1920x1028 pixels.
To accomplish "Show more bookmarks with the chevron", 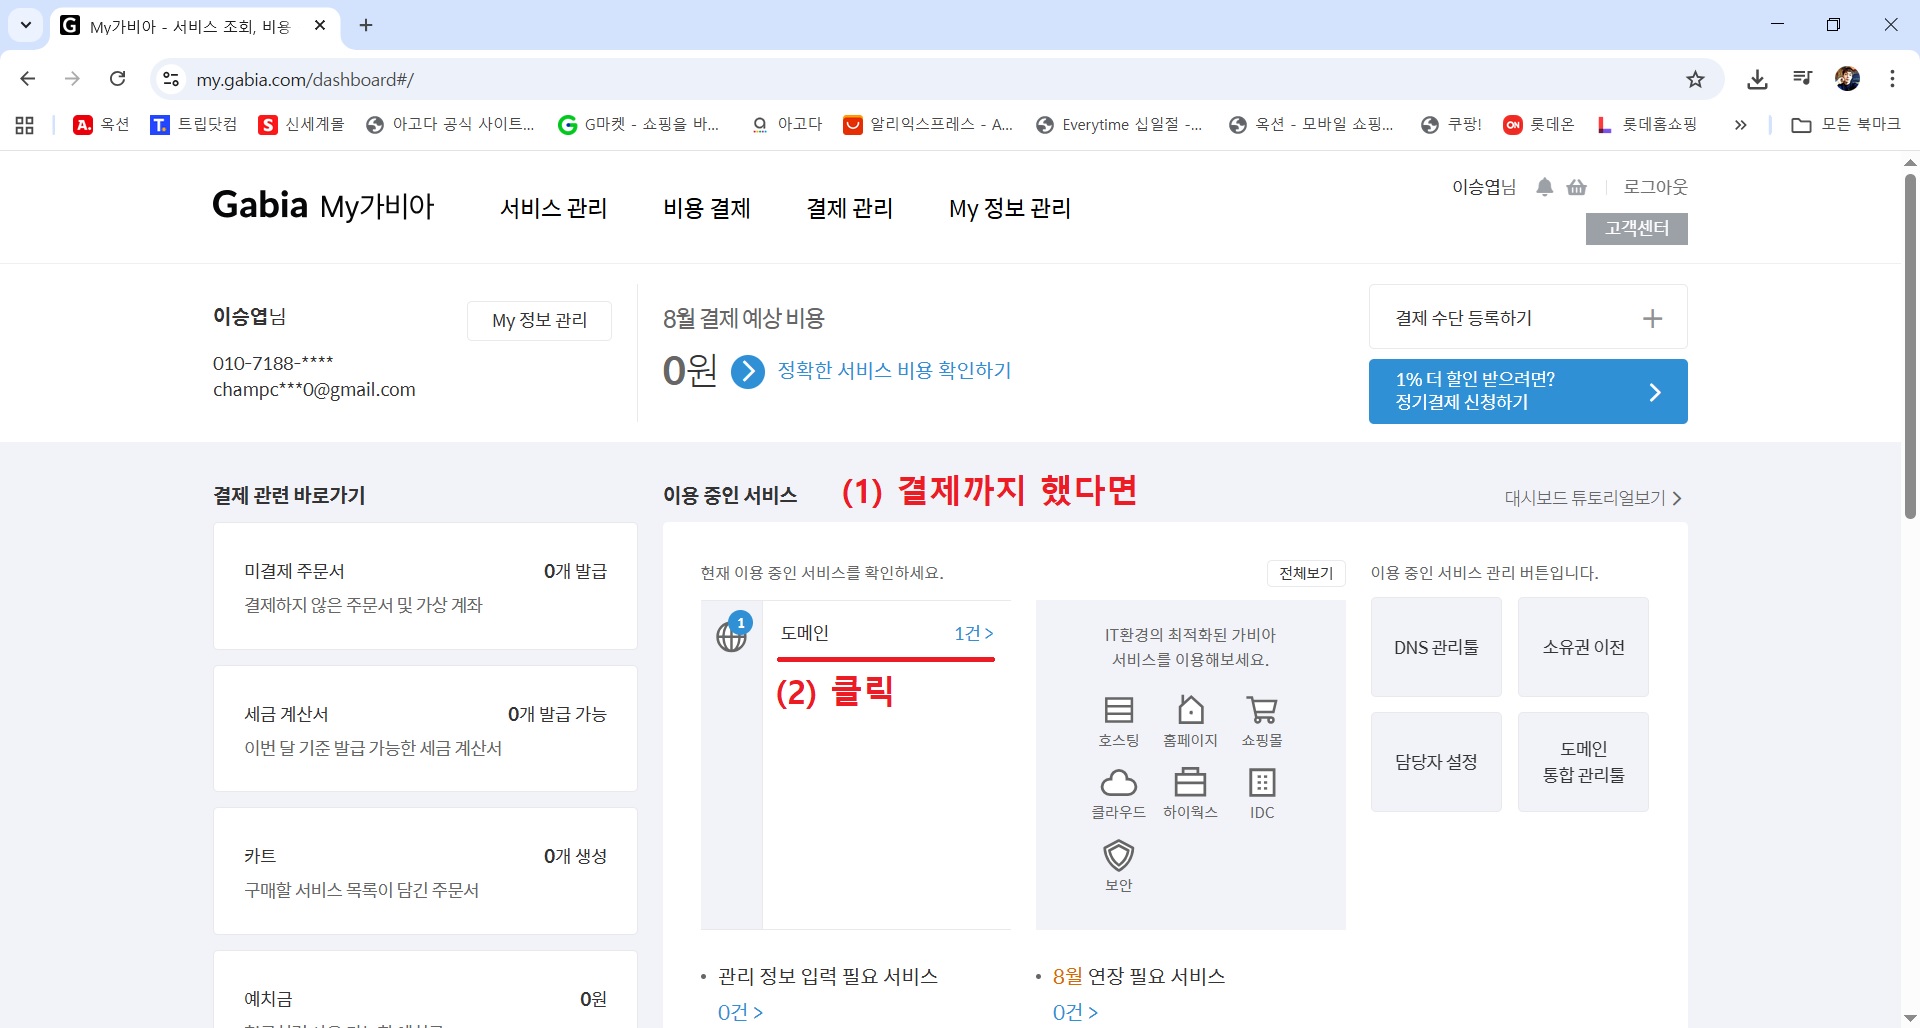I will (1741, 125).
